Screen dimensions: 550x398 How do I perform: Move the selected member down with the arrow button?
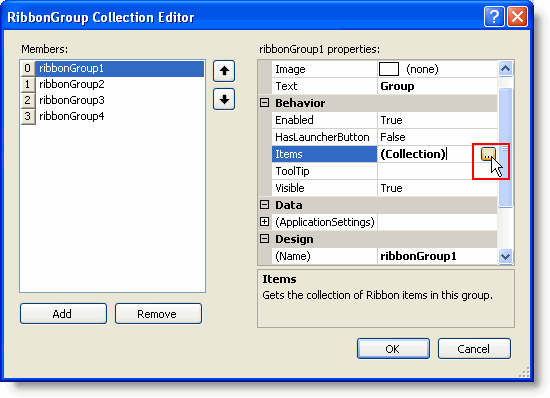click(224, 99)
